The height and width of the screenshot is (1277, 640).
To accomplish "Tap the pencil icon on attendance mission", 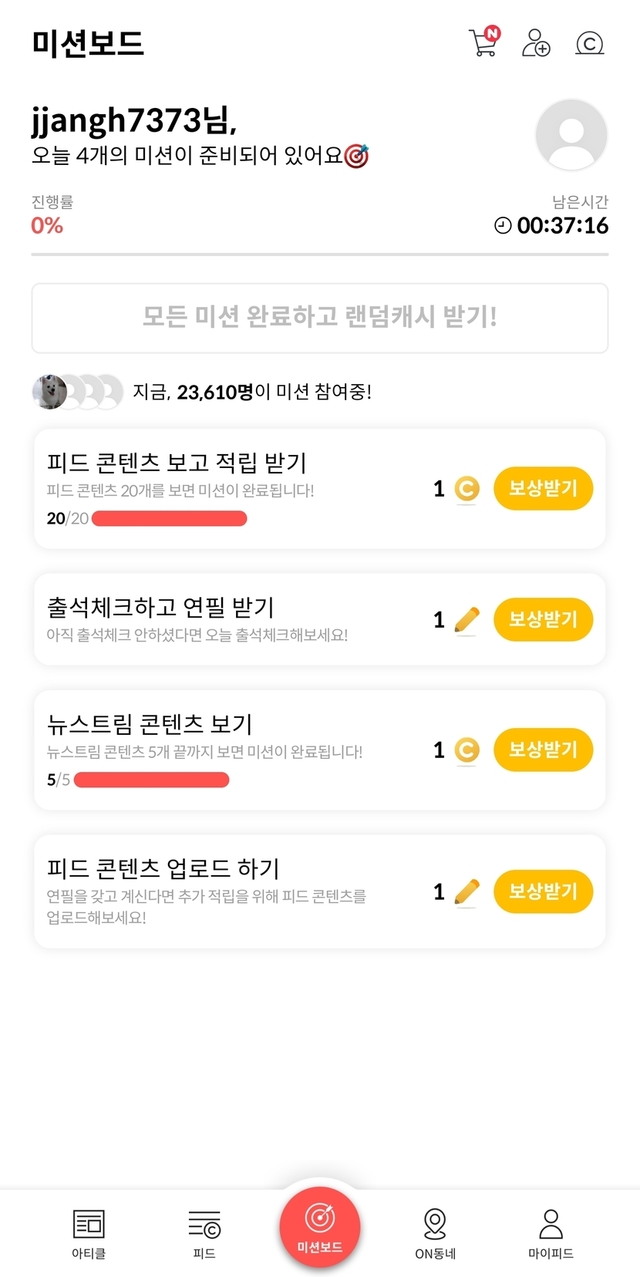I will 466,620.
